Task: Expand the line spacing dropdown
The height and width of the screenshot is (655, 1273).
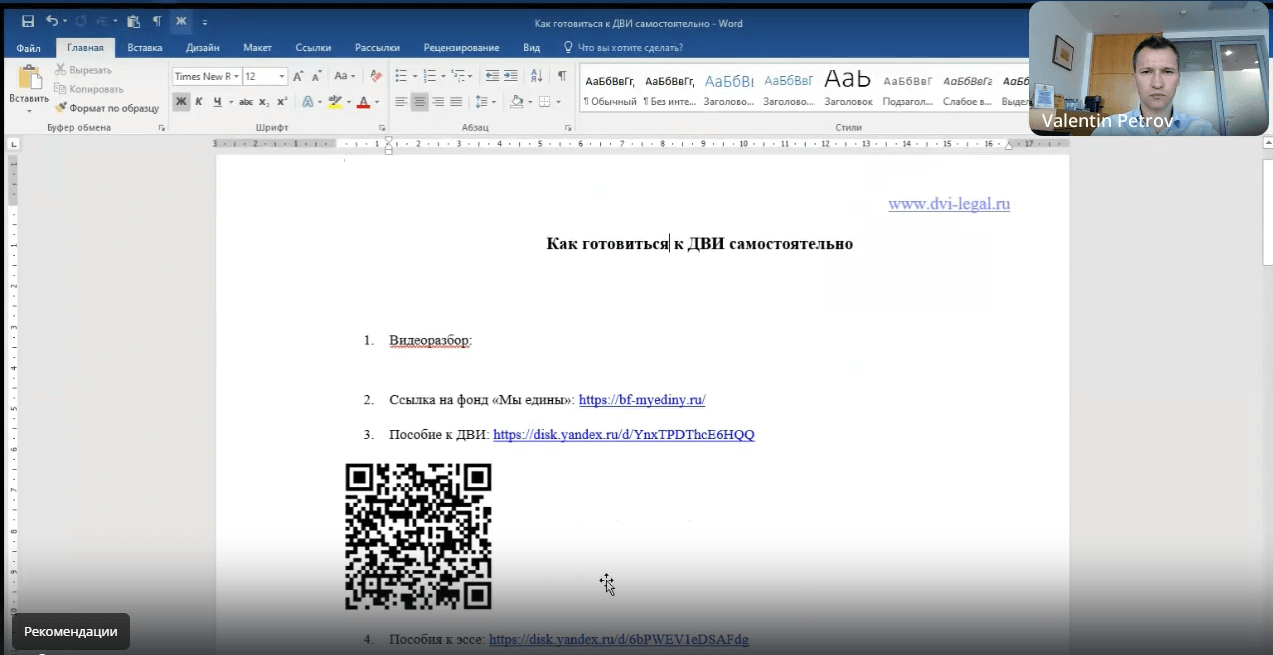Action: point(494,102)
